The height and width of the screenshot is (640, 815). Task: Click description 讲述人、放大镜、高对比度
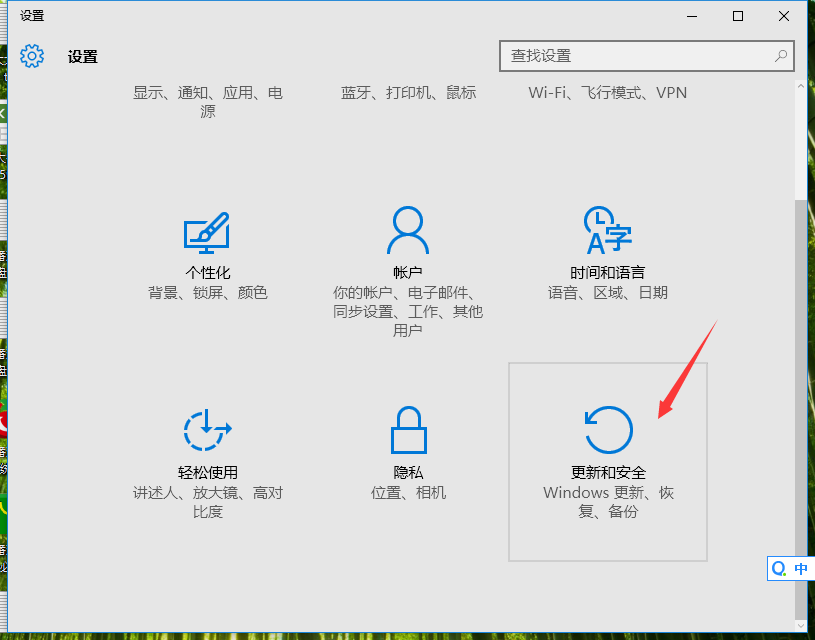coord(207,502)
